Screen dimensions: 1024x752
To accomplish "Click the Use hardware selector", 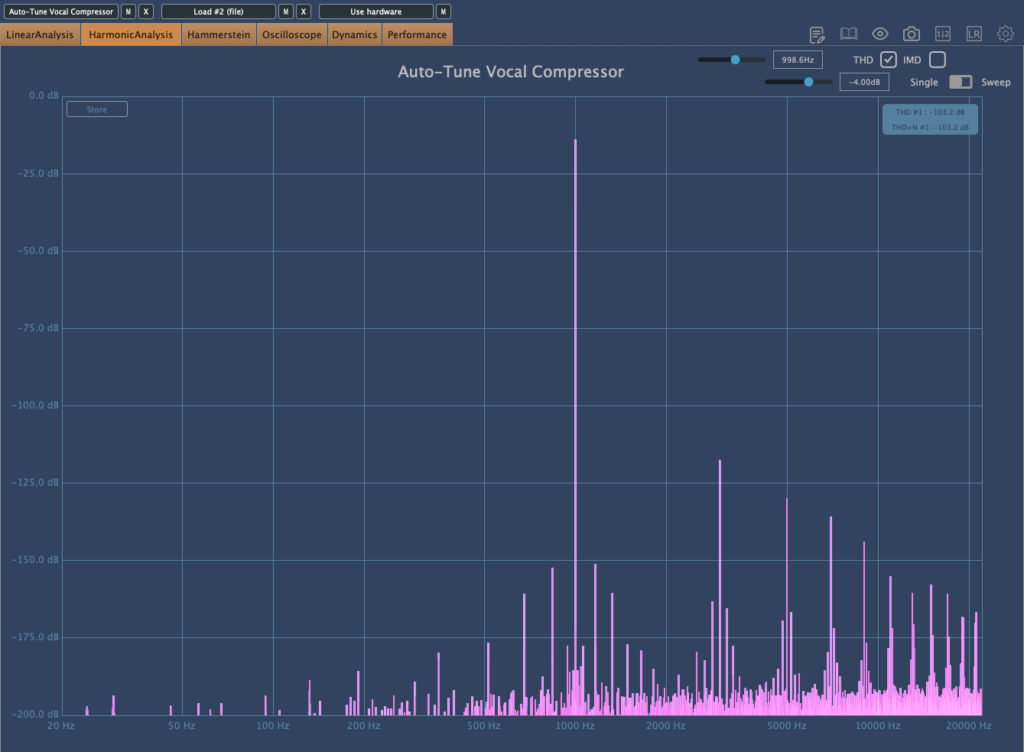I will tap(376, 12).
